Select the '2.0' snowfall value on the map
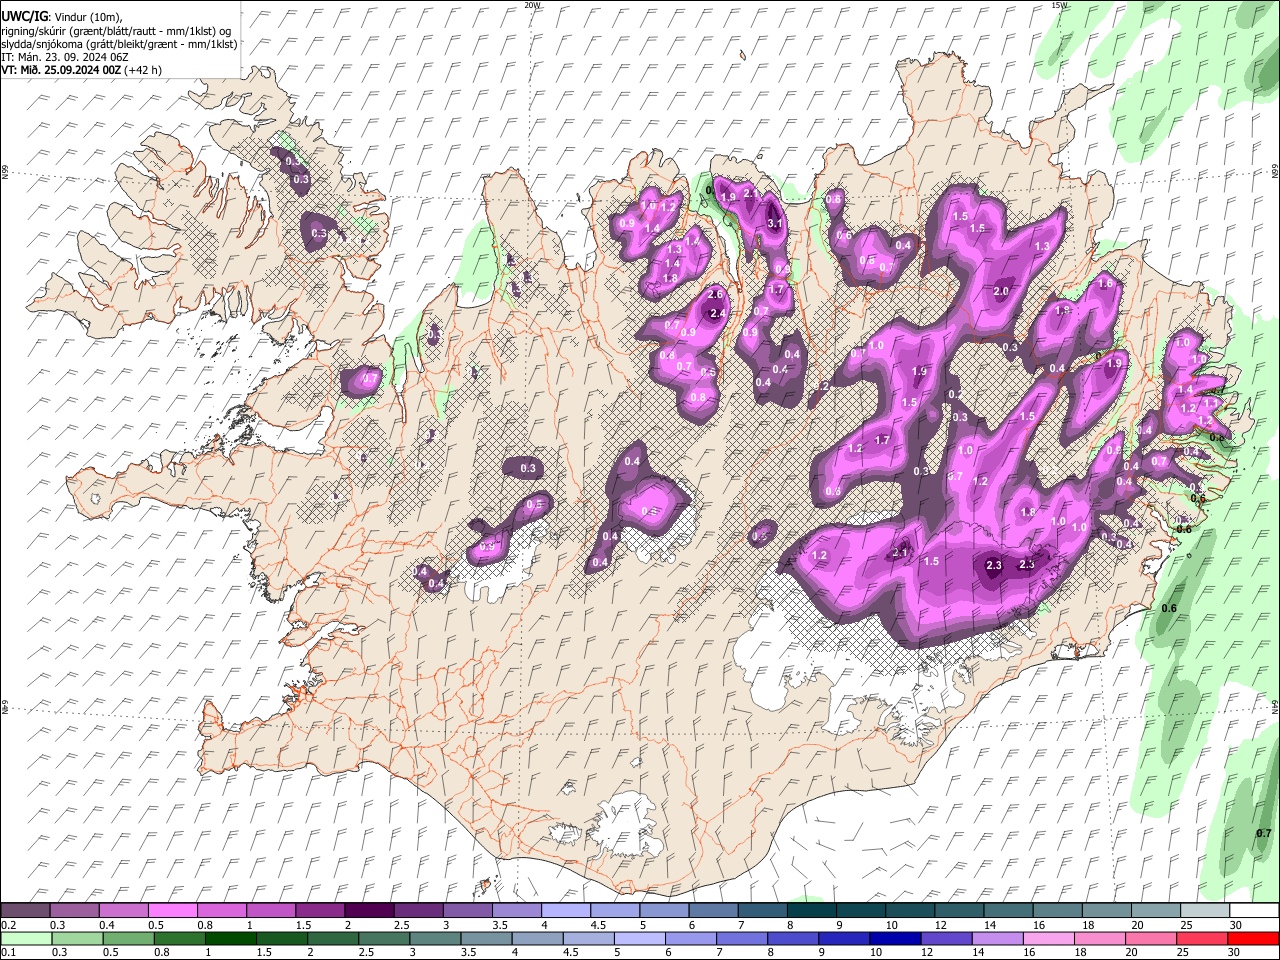1280x960 pixels. [x=1001, y=291]
